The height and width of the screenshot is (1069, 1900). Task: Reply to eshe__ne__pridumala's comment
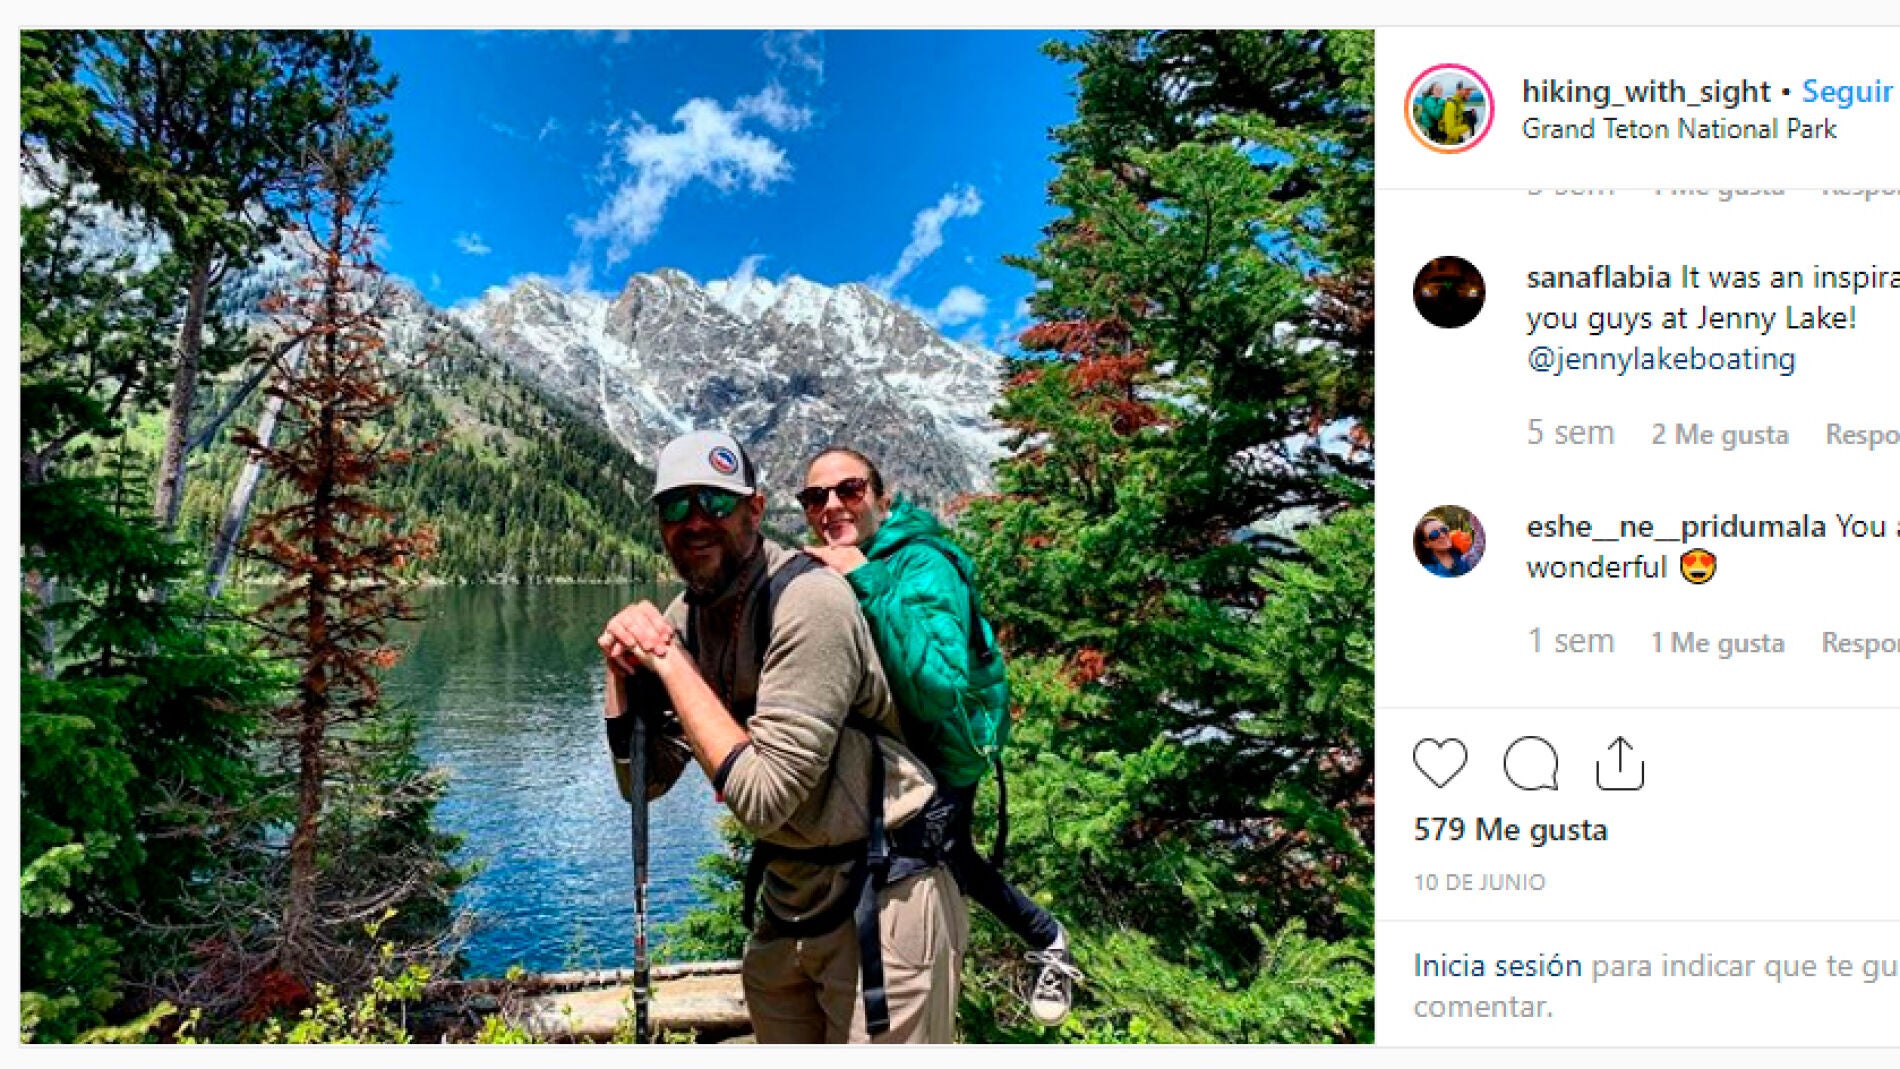click(1859, 643)
